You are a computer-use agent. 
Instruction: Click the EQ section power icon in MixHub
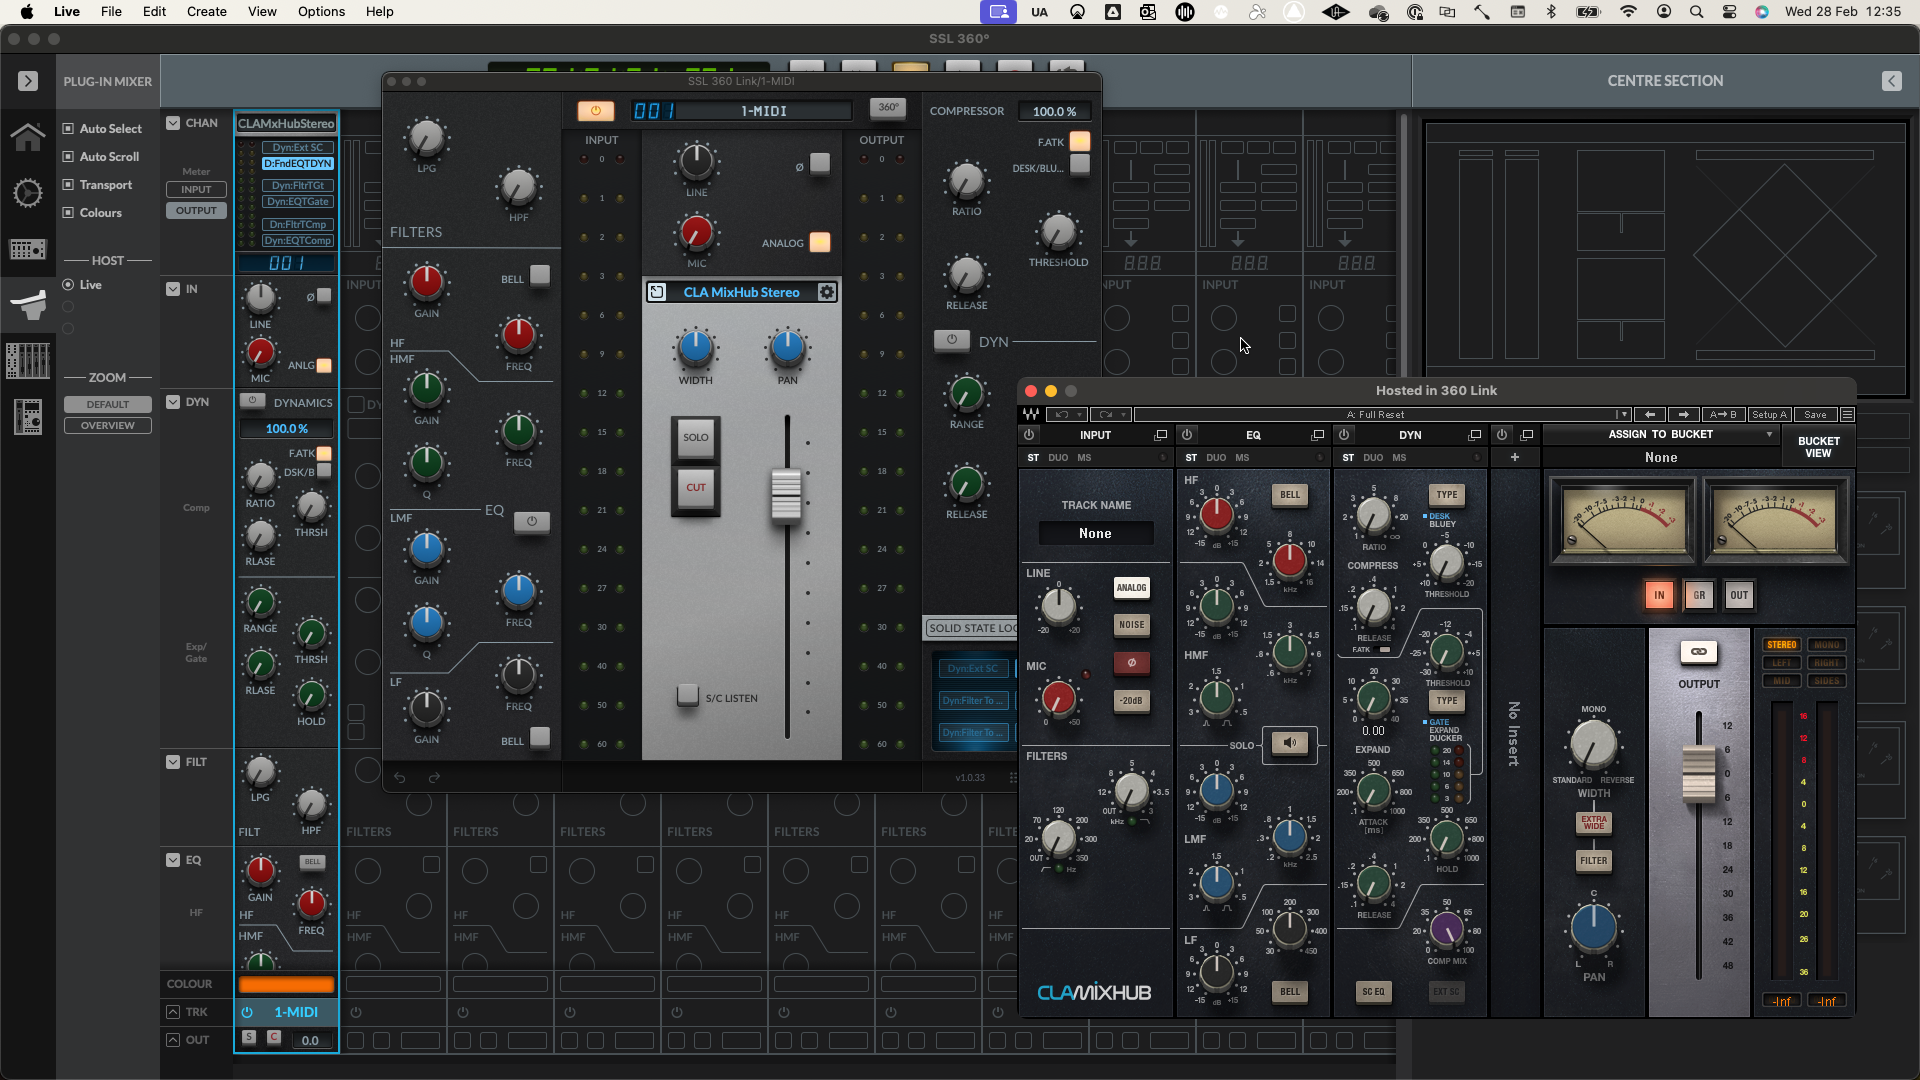1187,435
